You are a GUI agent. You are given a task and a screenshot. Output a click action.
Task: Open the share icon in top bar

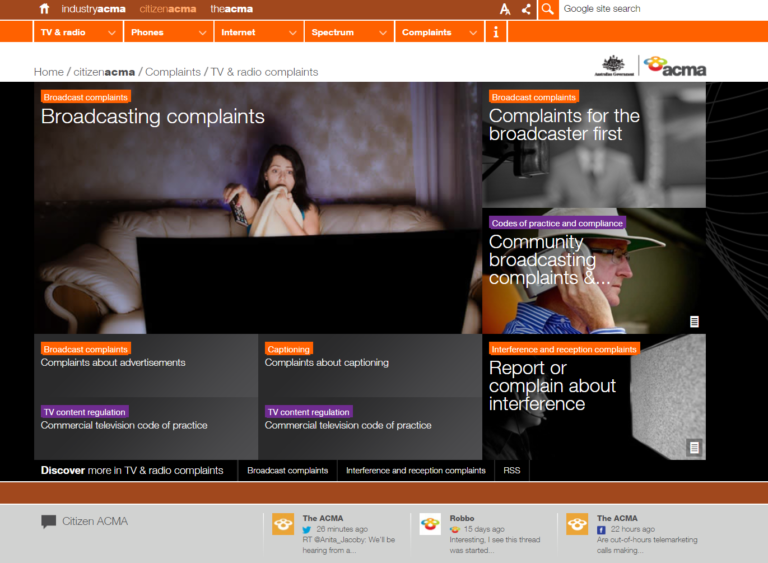[x=527, y=9]
